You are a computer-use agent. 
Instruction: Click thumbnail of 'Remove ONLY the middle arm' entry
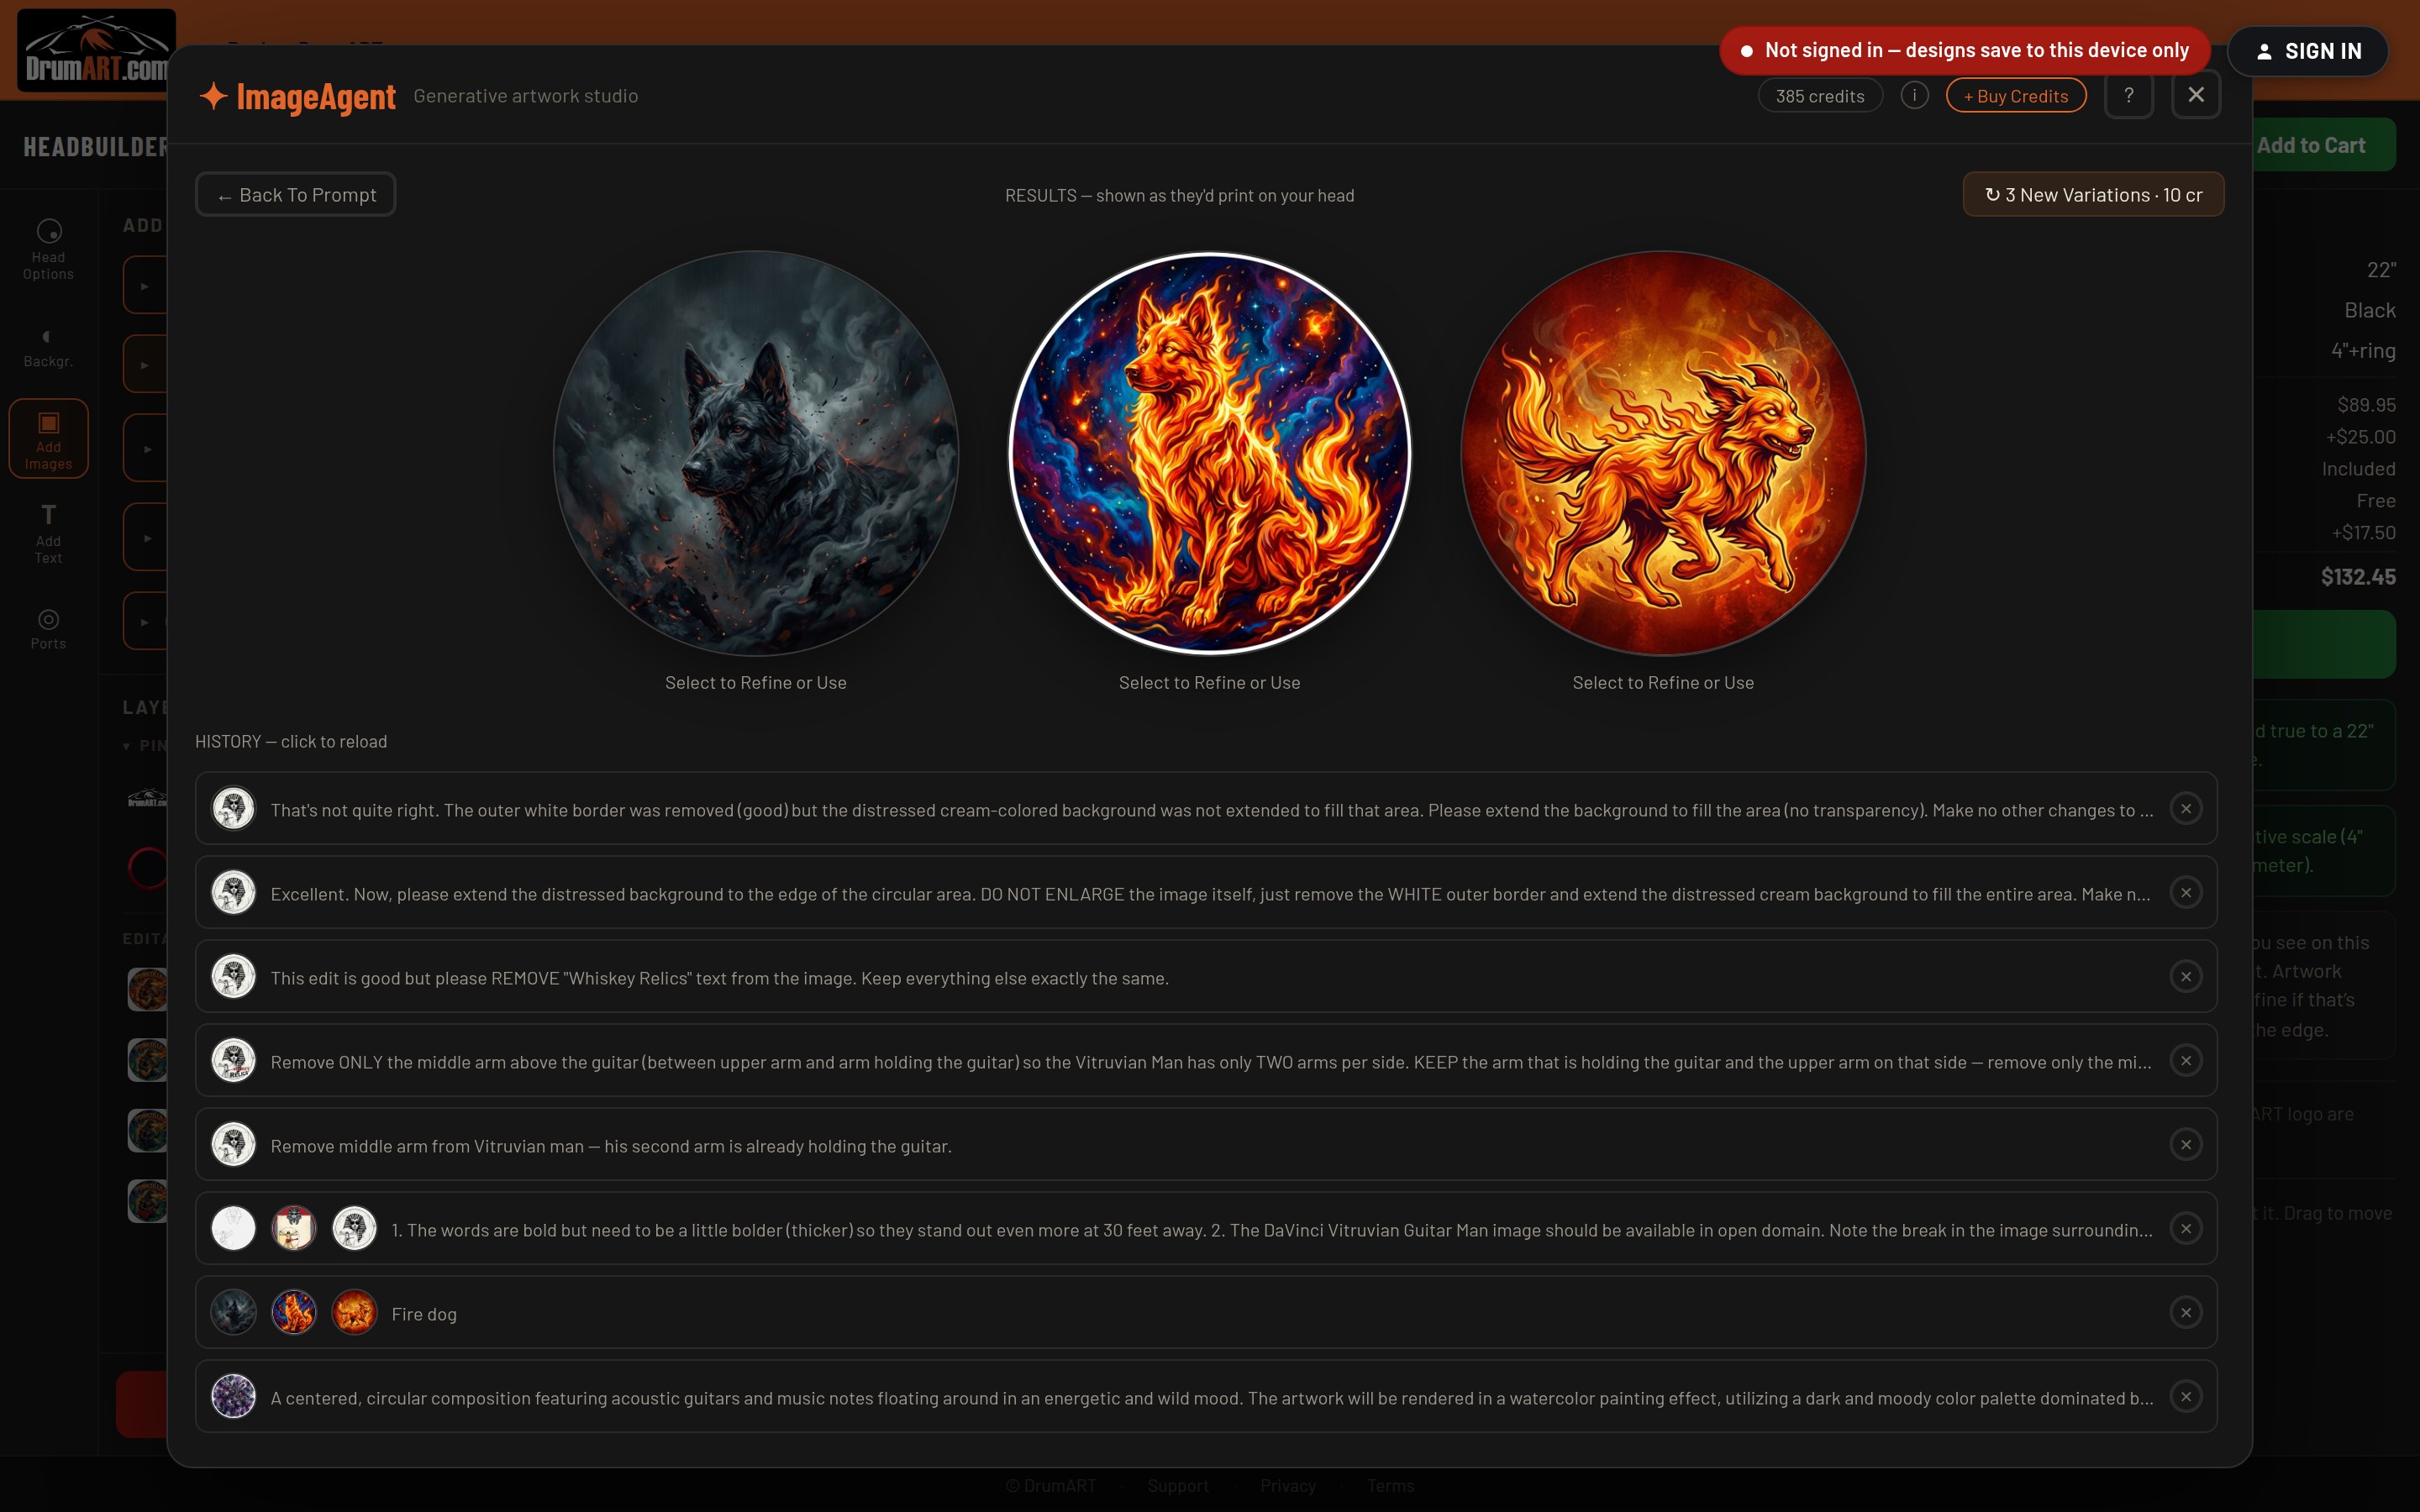pos(234,1061)
